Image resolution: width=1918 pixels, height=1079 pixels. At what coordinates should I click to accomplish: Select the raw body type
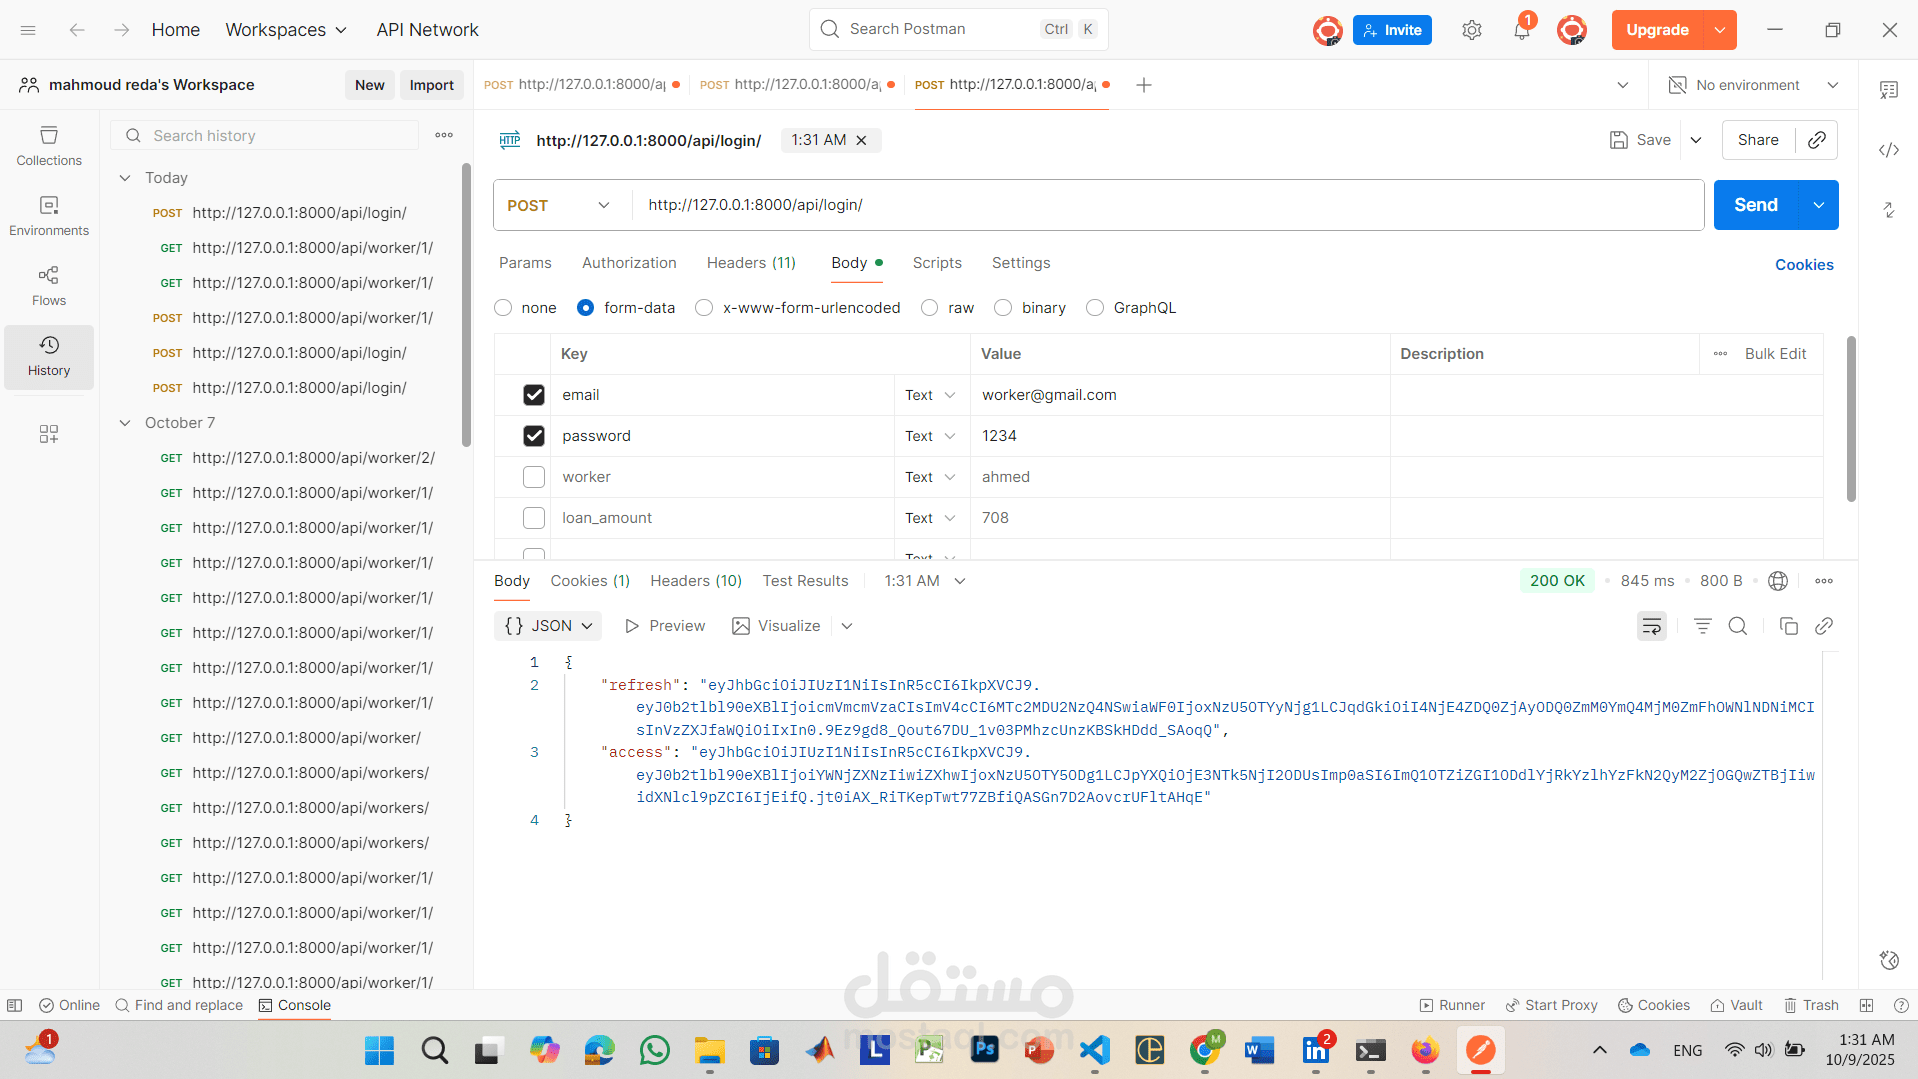tap(947, 308)
